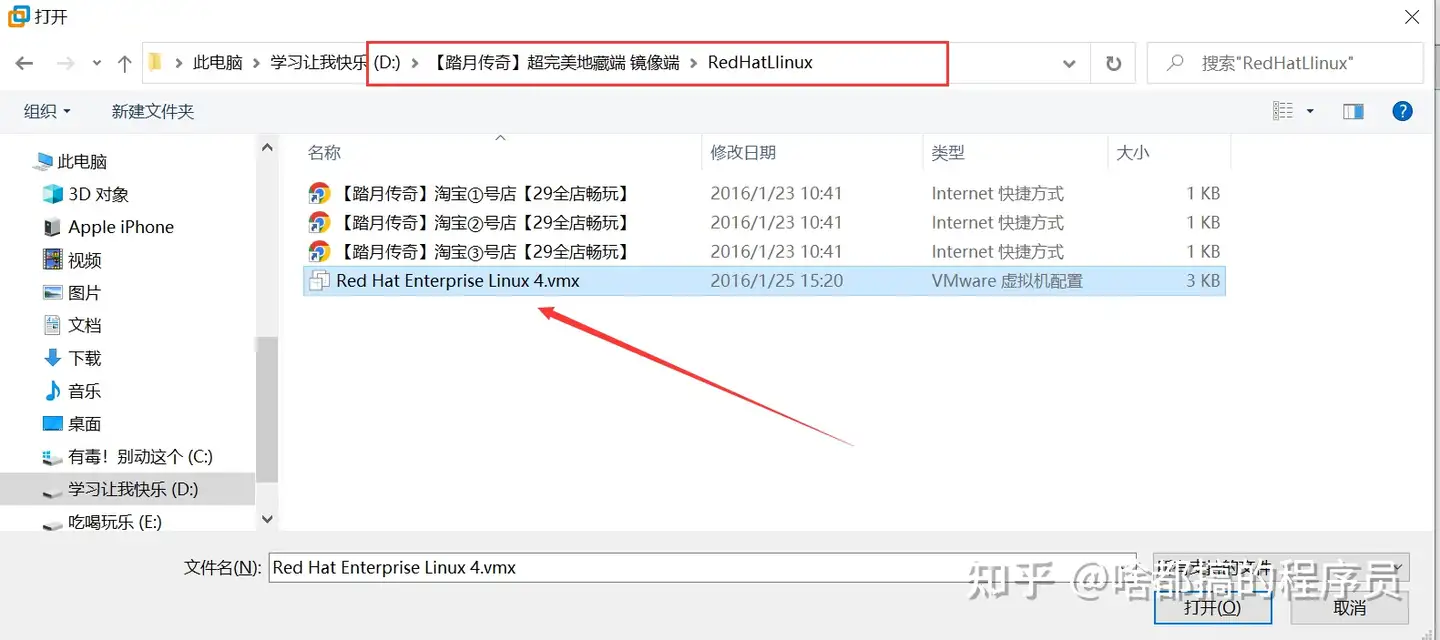Image resolution: width=1440 pixels, height=640 pixels.
Task: Click the 打开(O) button
Action: click(x=1212, y=607)
